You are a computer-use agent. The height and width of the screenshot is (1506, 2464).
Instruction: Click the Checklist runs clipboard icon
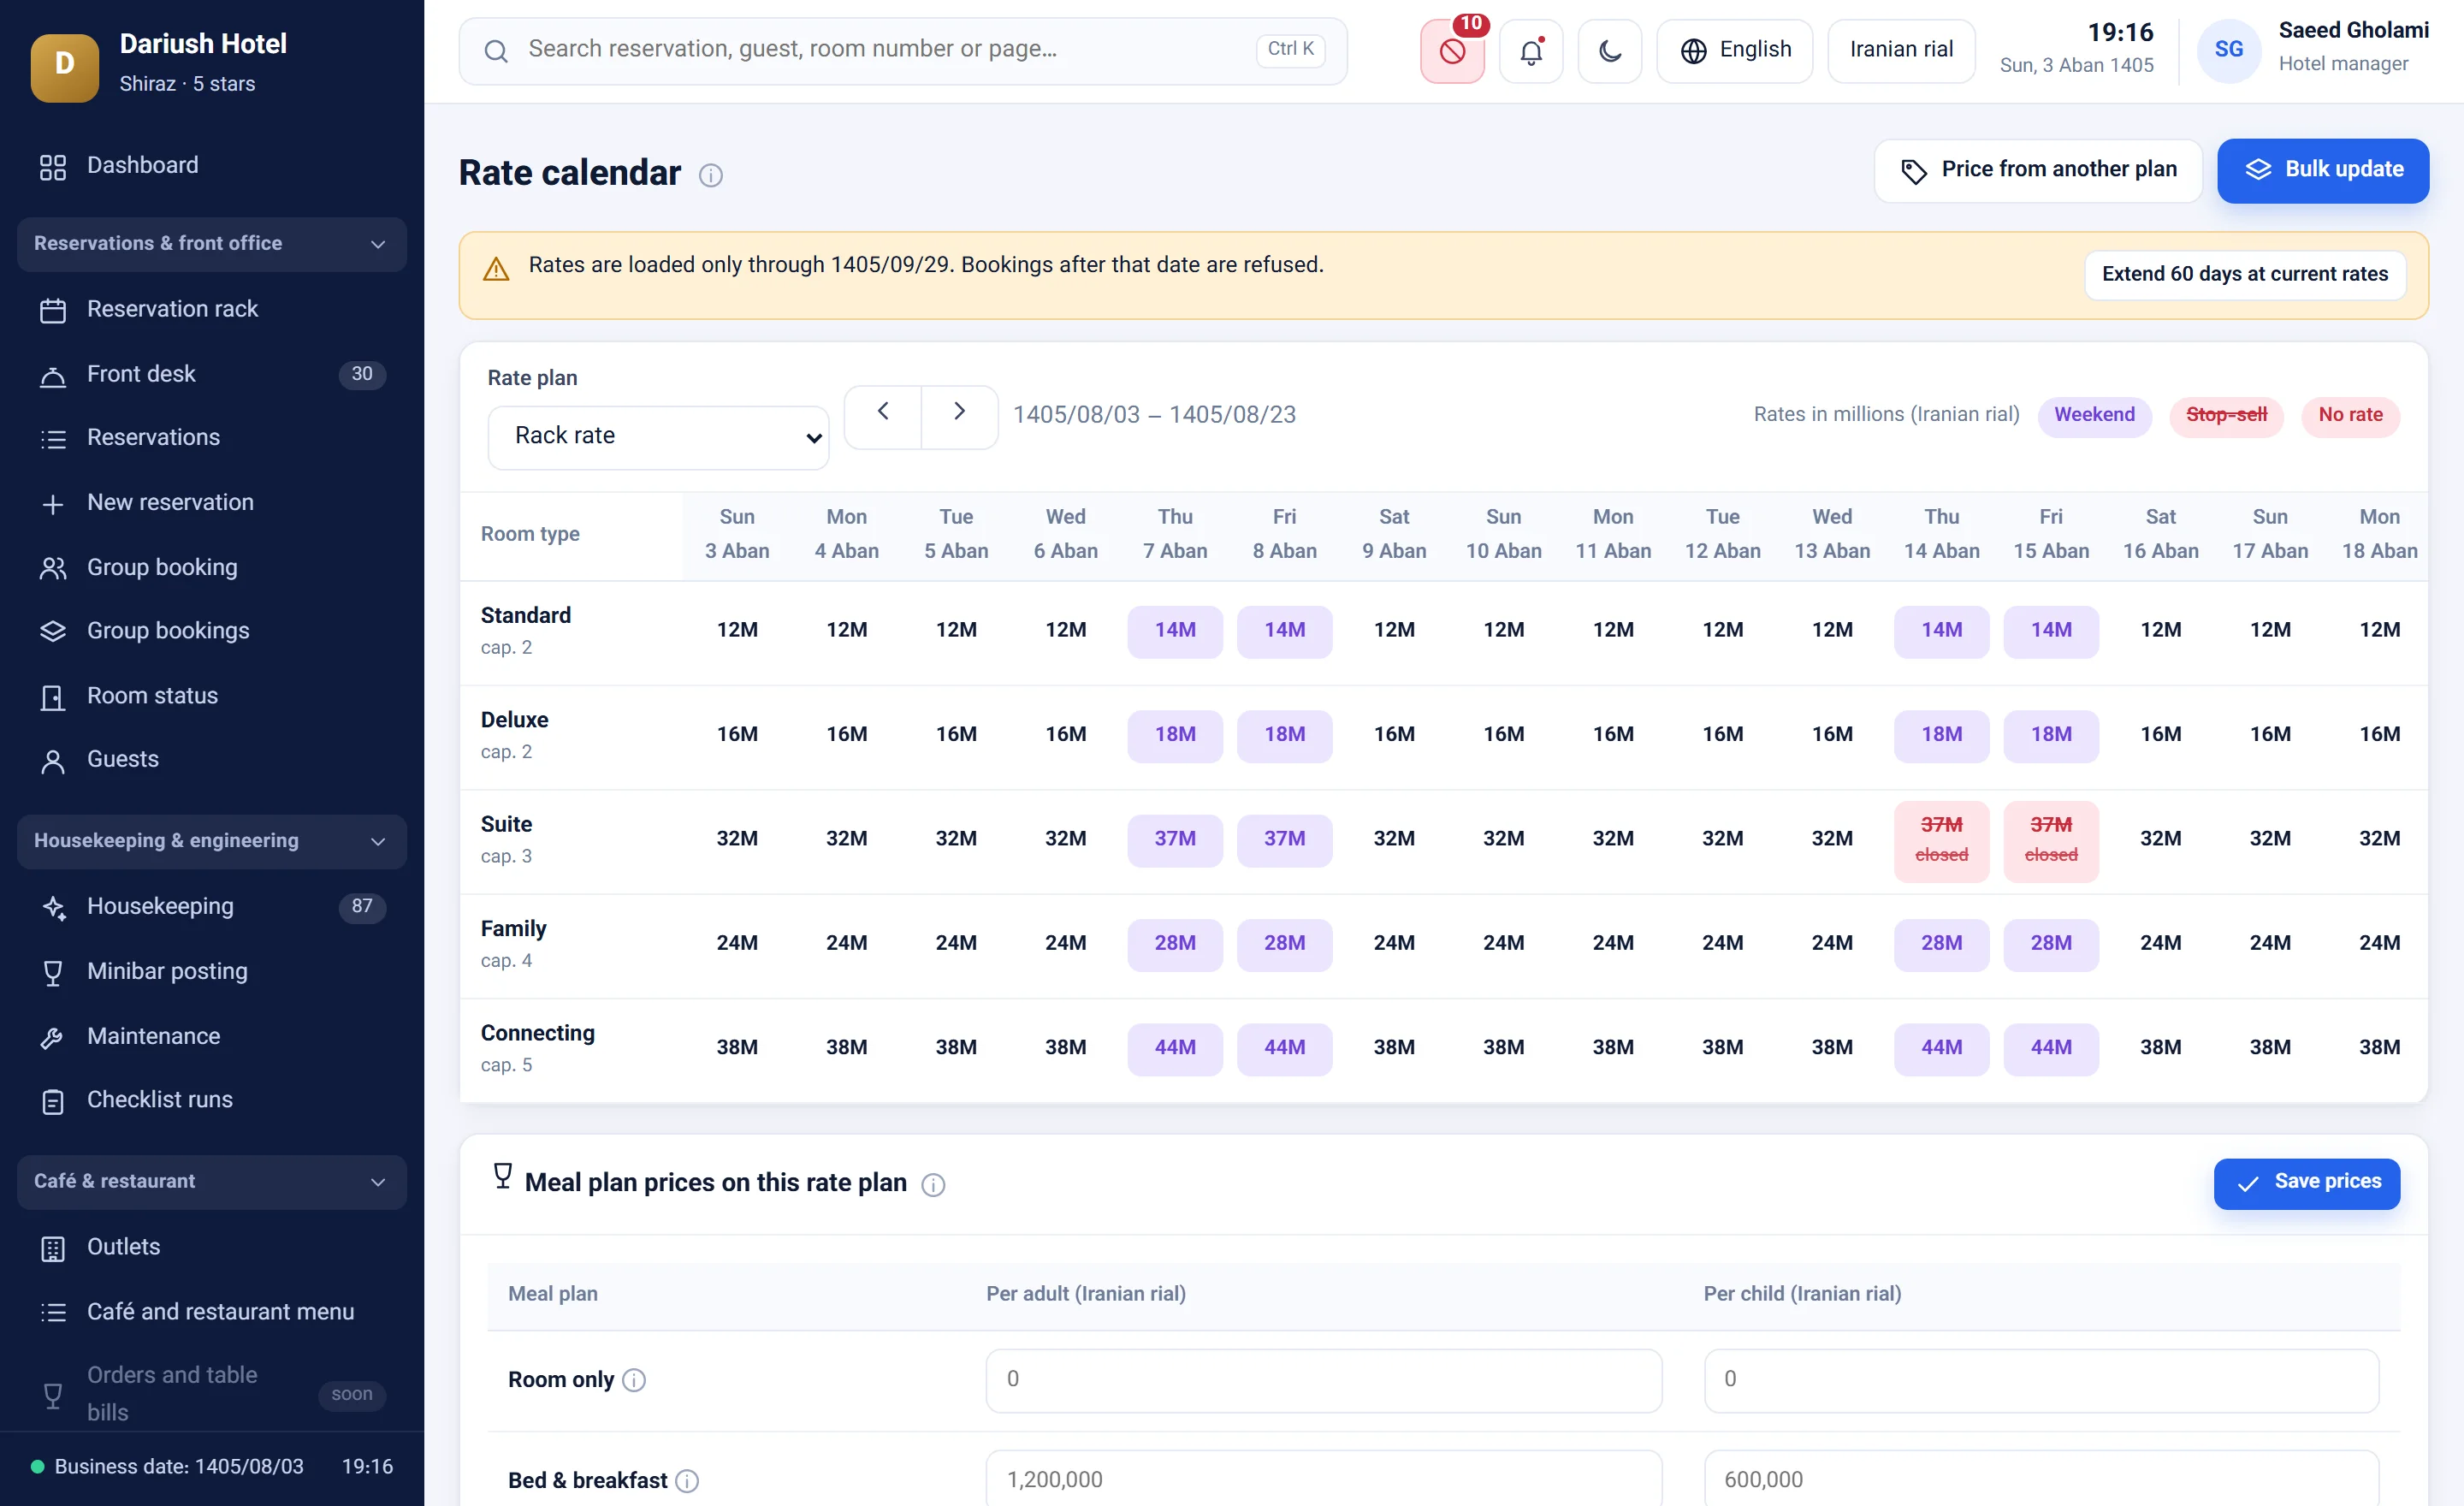pyautogui.click(x=53, y=1101)
